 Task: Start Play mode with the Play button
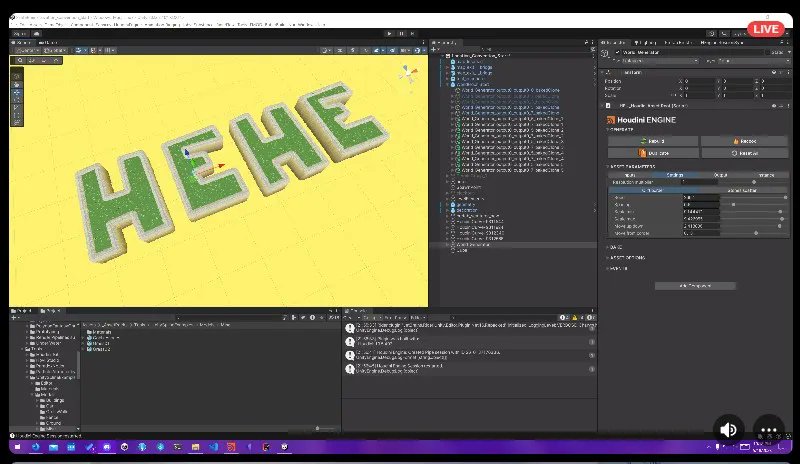389,34
